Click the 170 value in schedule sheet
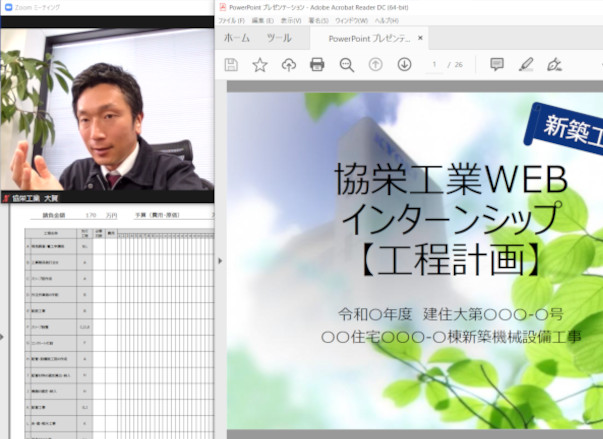Screen dimensions: 603x439 (x=91, y=215)
